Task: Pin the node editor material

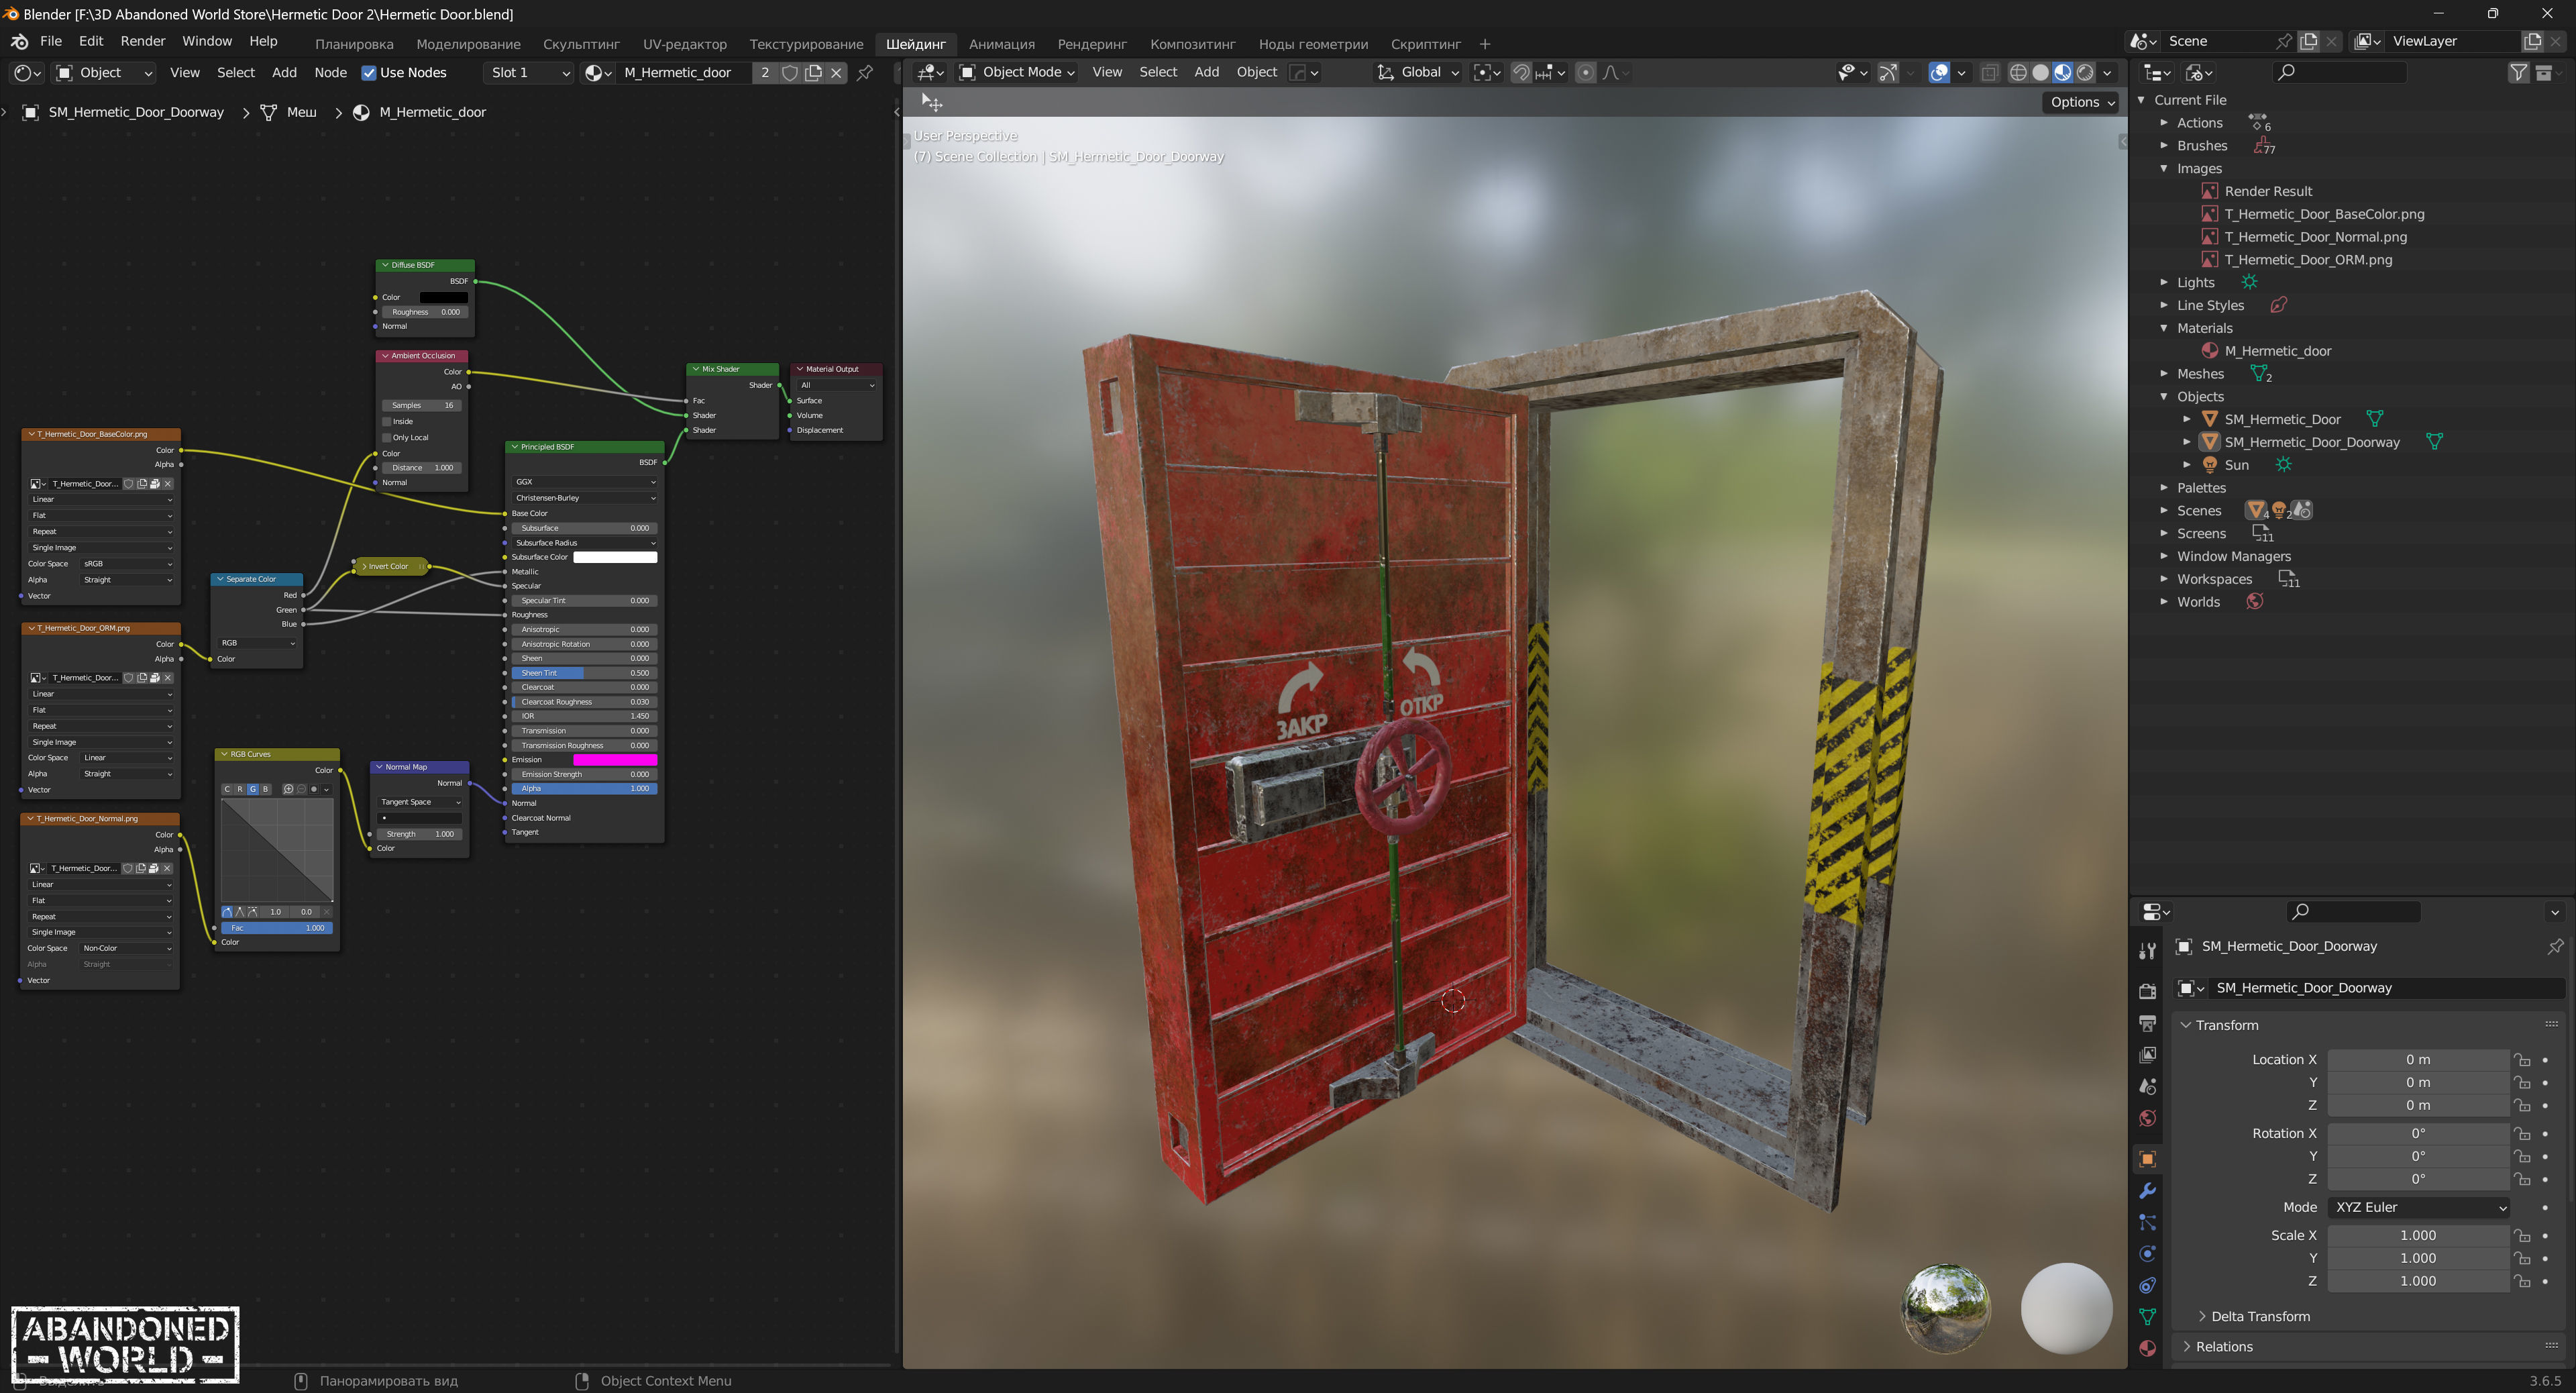Action: [865, 72]
